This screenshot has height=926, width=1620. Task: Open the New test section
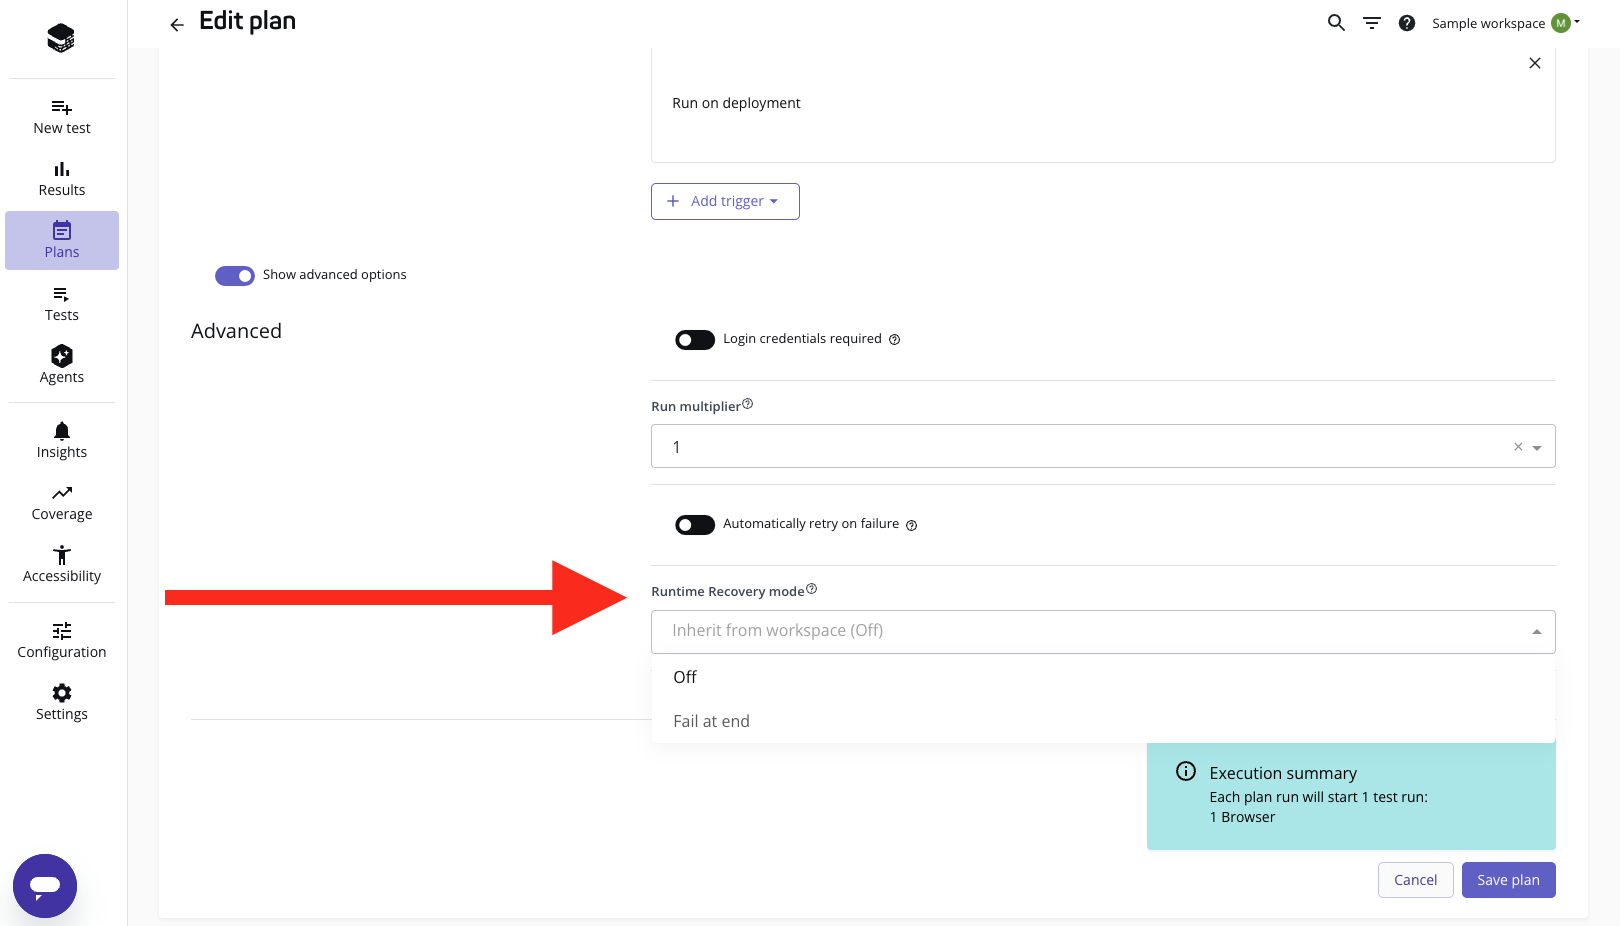[x=61, y=115]
